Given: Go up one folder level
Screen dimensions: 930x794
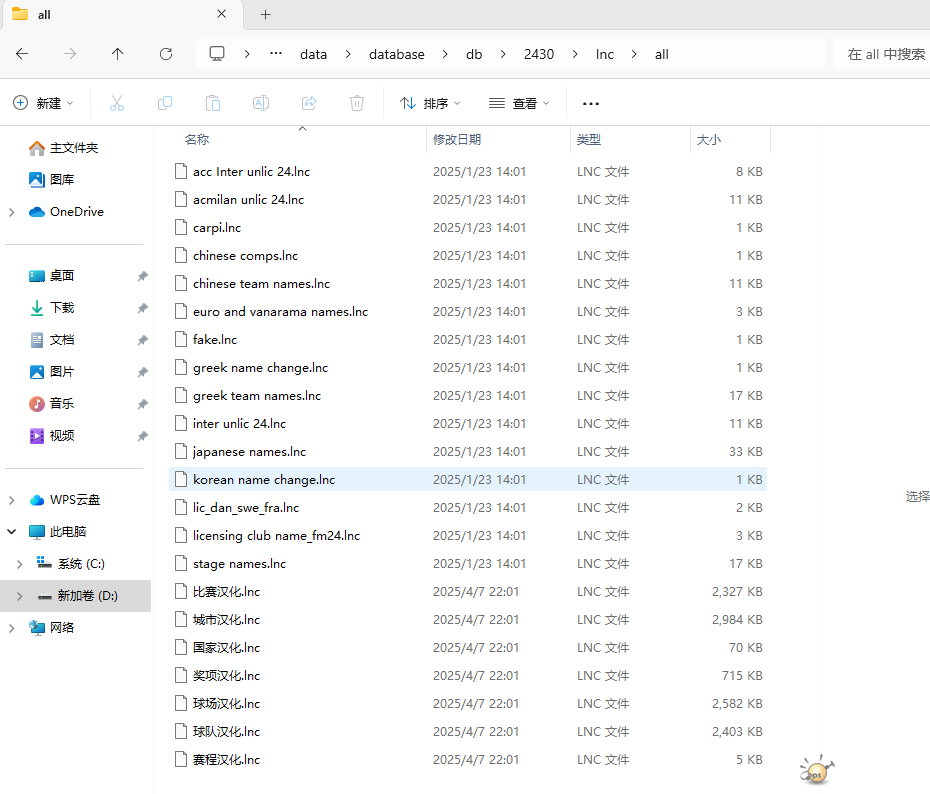Looking at the screenshot, I should (117, 54).
